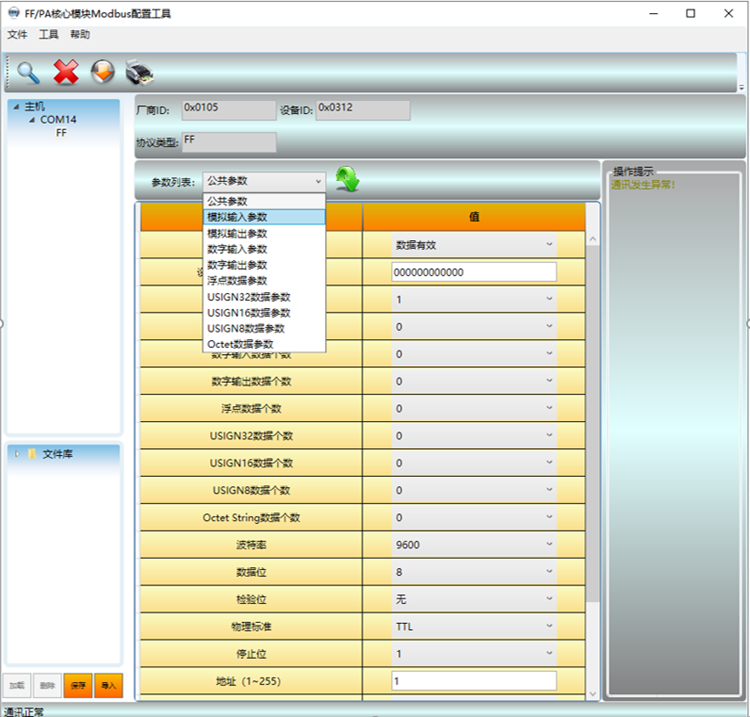The height and width of the screenshot is (717, 750).
Task: Click the 000000000000 input field
Action: click(474, 272)
